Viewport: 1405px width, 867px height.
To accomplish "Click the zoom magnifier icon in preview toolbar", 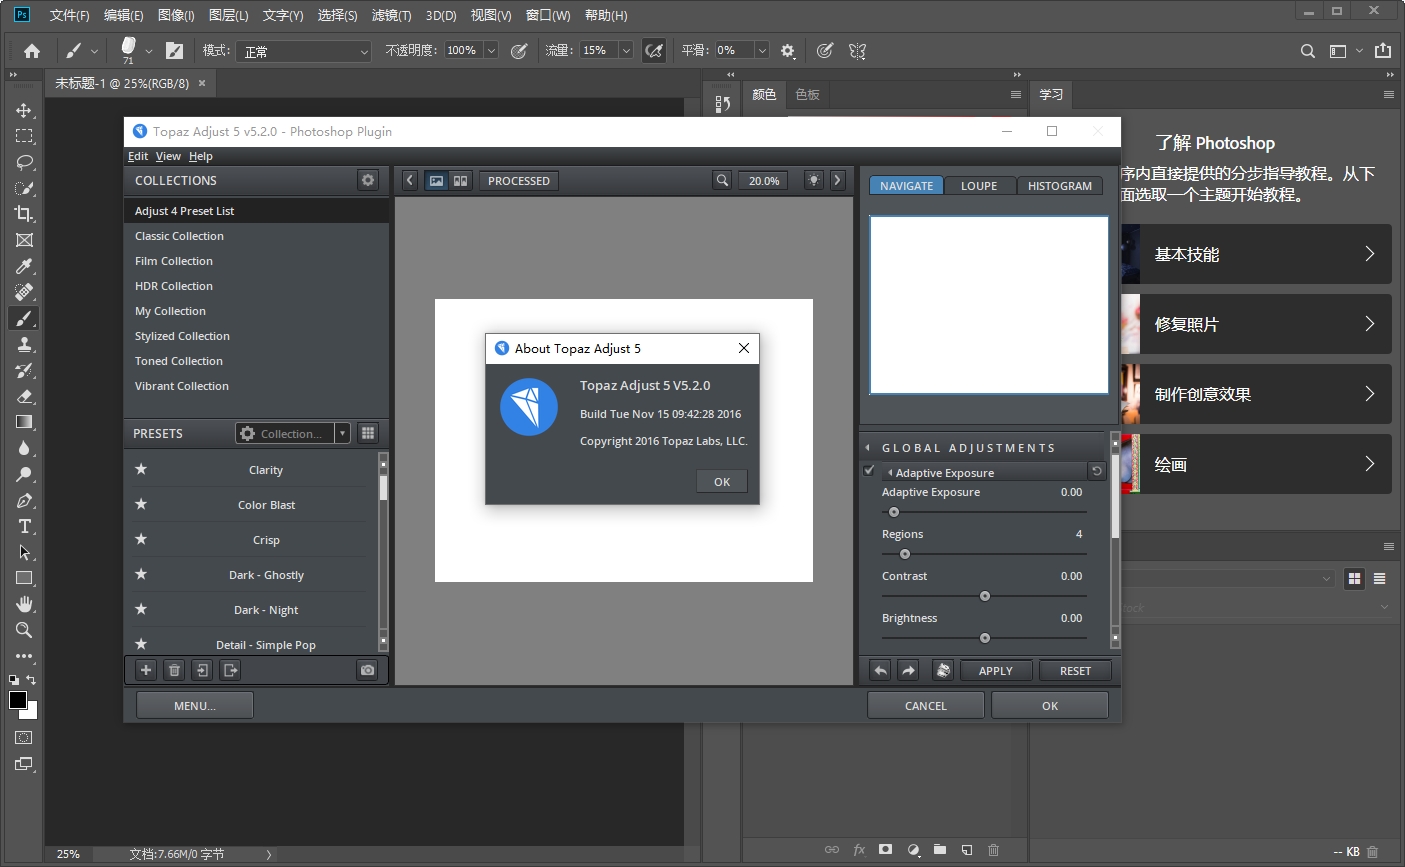I will (721, 181).
